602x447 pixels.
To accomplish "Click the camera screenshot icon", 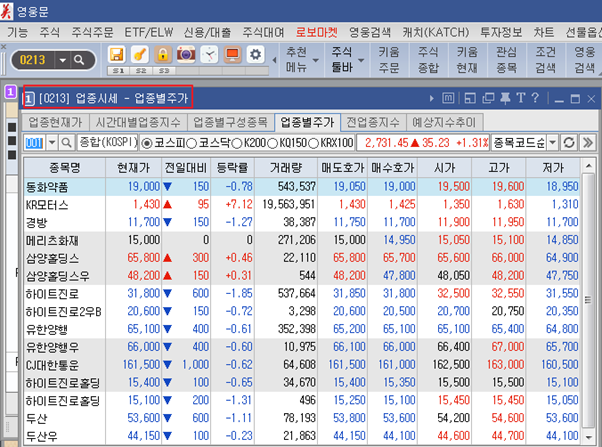I will (186, 55).
